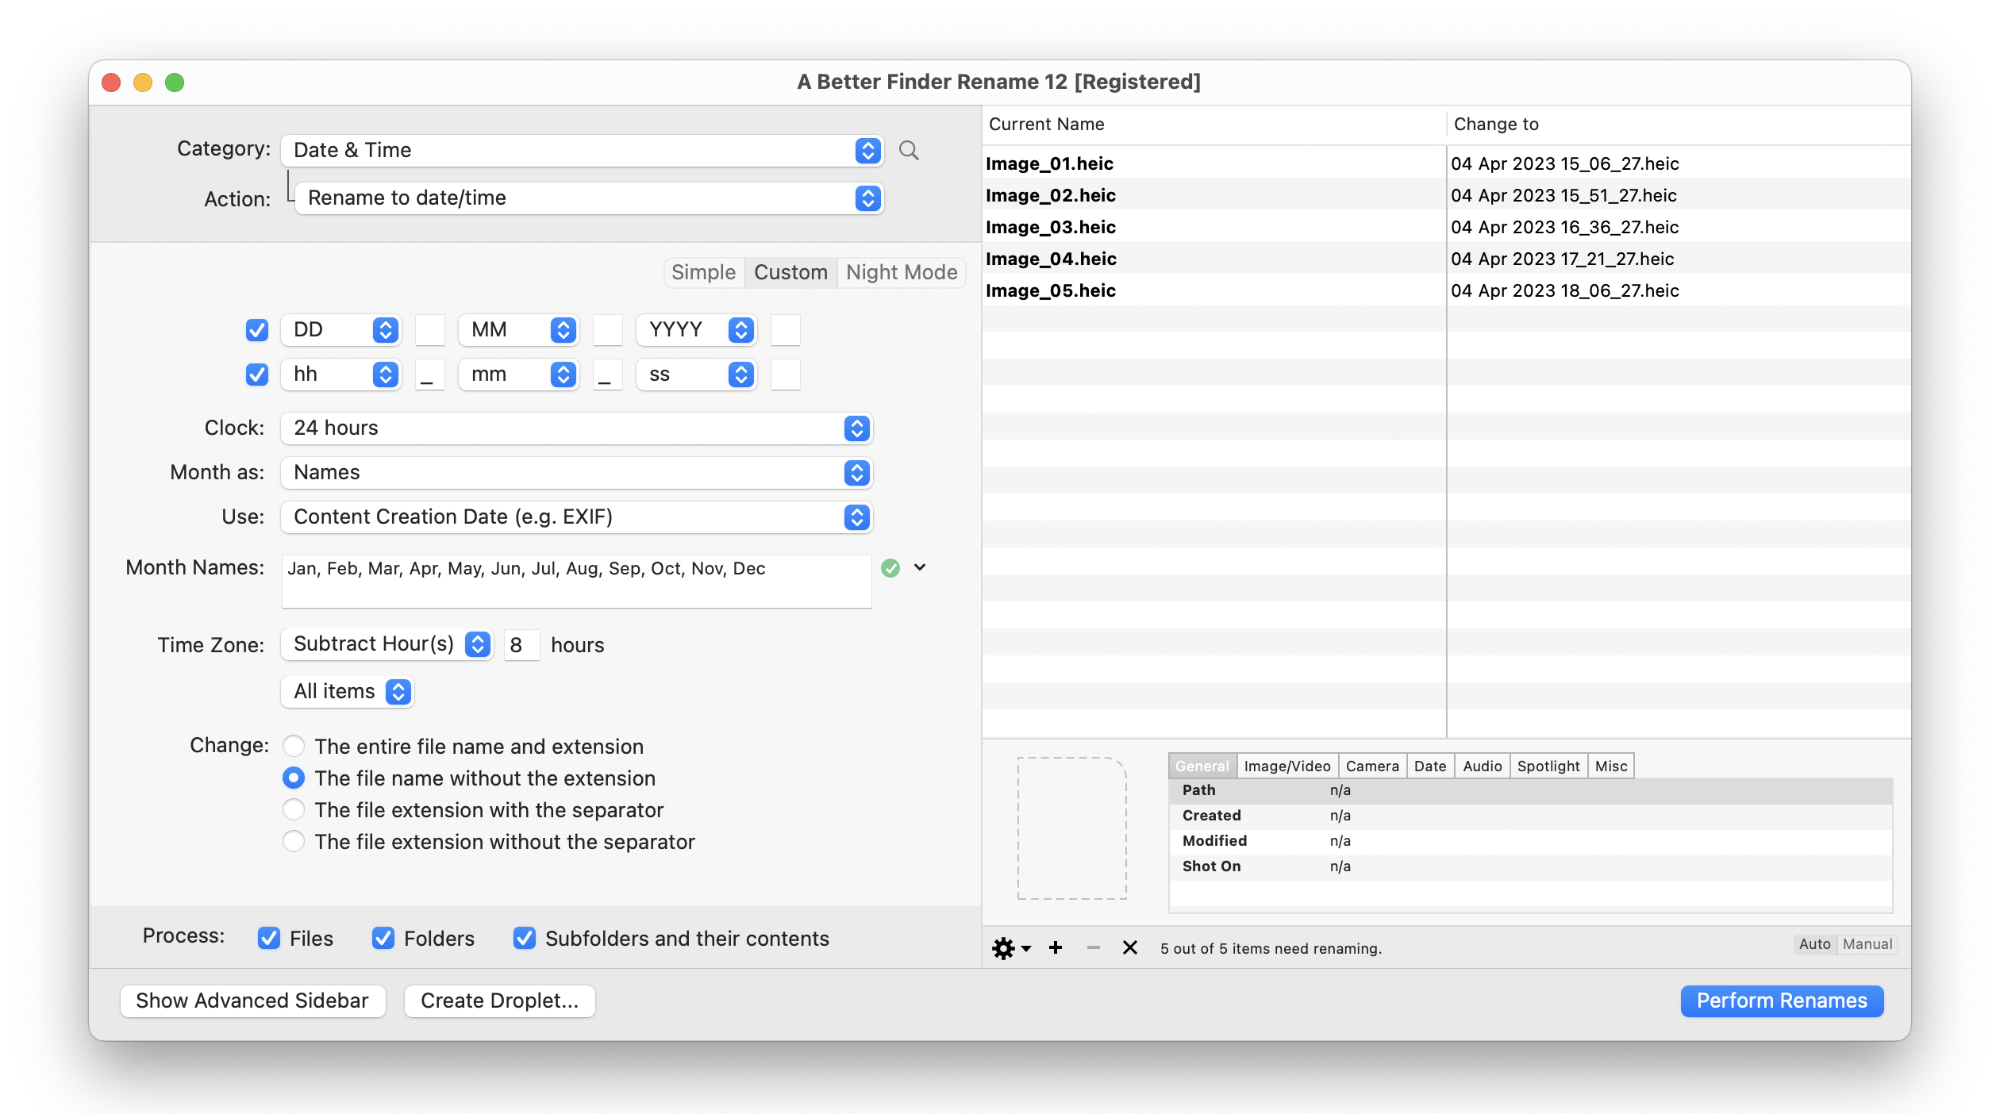Open the Category Date & Time dropdown

[582, 150]
